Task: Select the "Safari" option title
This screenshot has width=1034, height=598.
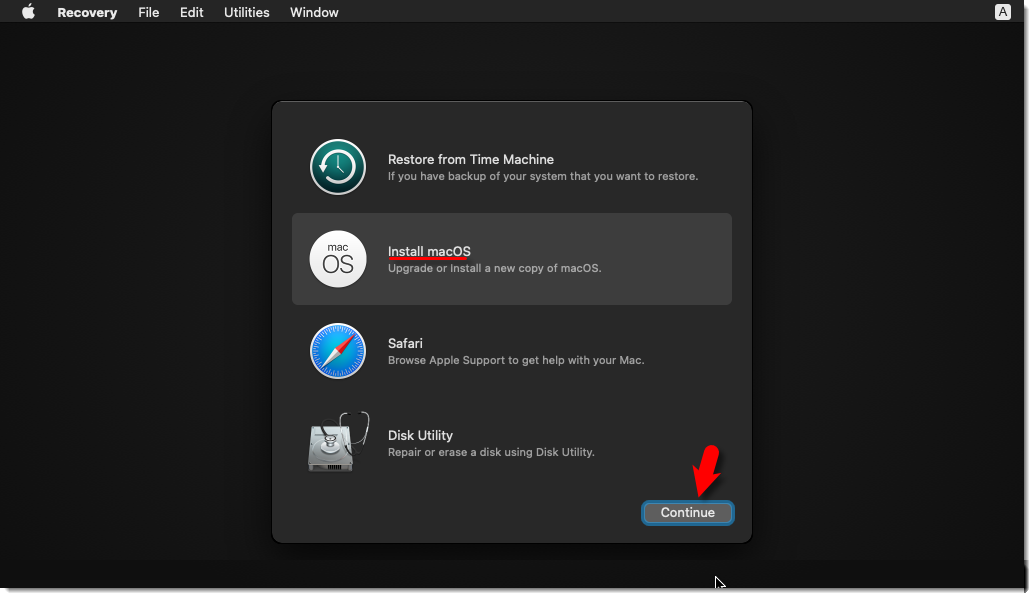Action: click(x=405, y=344)
